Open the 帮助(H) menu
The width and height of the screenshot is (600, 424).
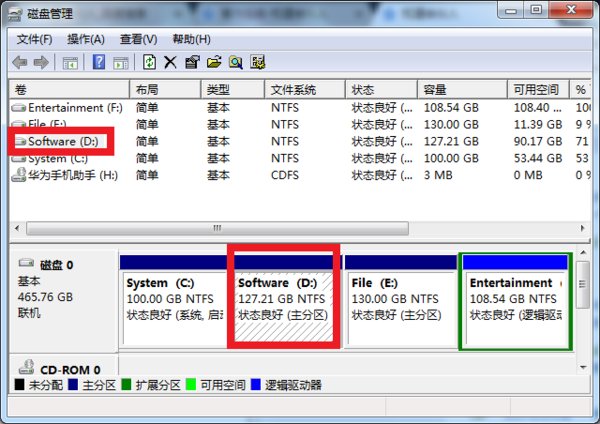[191, 39]
